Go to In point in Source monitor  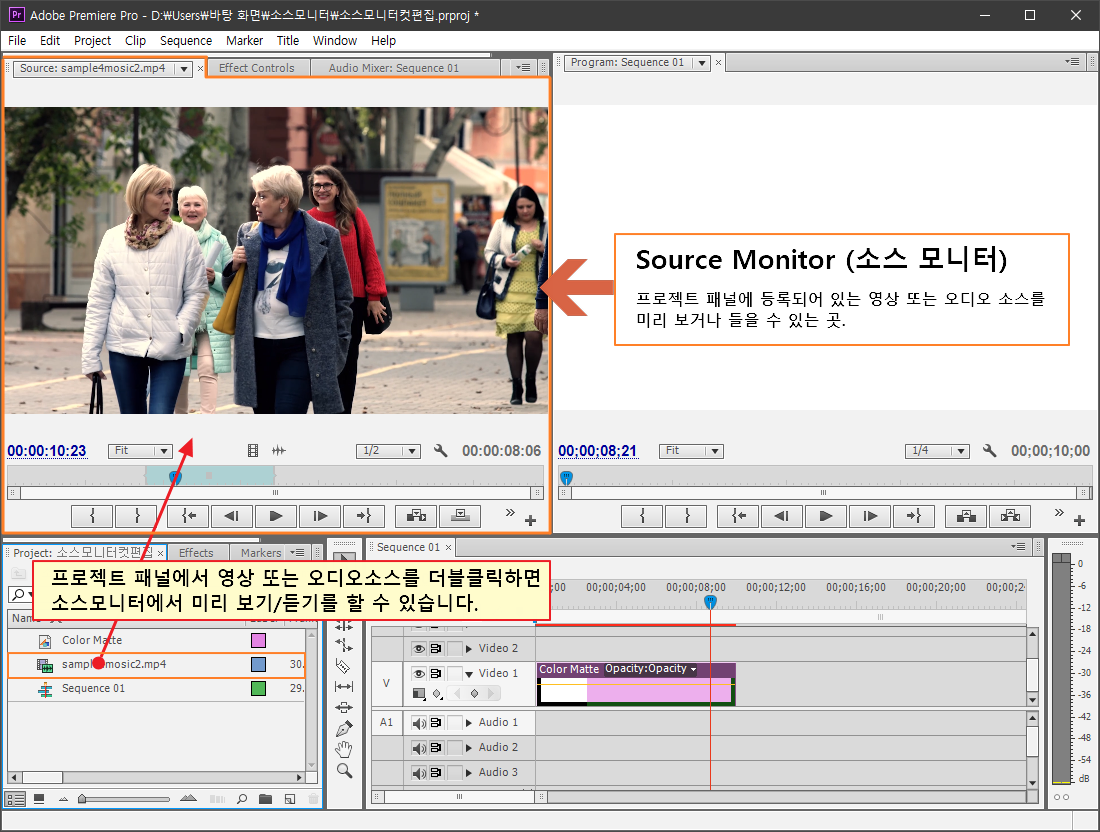(188, 516)
